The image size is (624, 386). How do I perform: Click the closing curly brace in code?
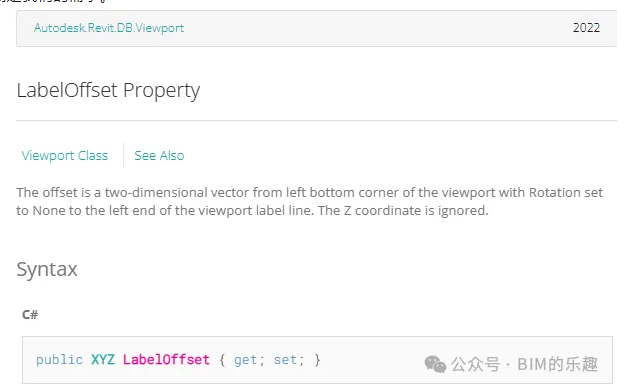(x=317, y=360)
